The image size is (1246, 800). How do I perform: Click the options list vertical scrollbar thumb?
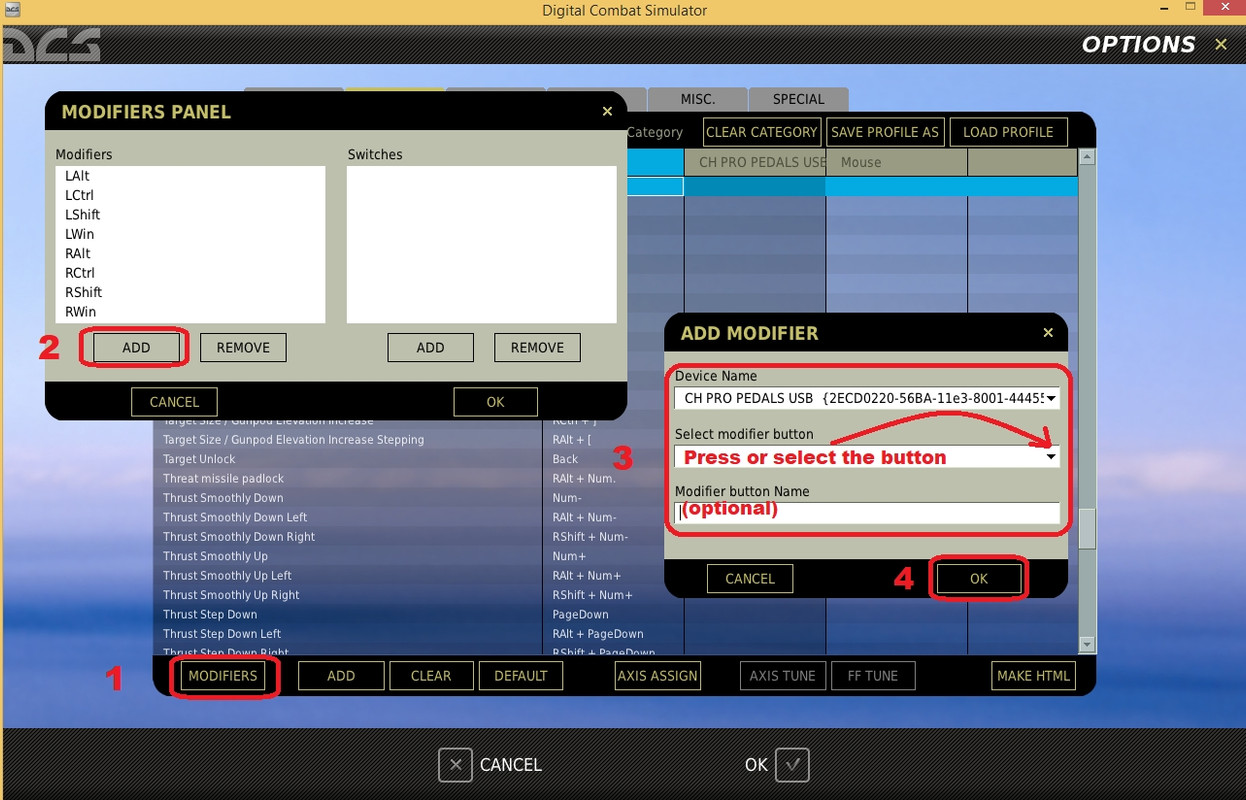tap(1088, 528)
